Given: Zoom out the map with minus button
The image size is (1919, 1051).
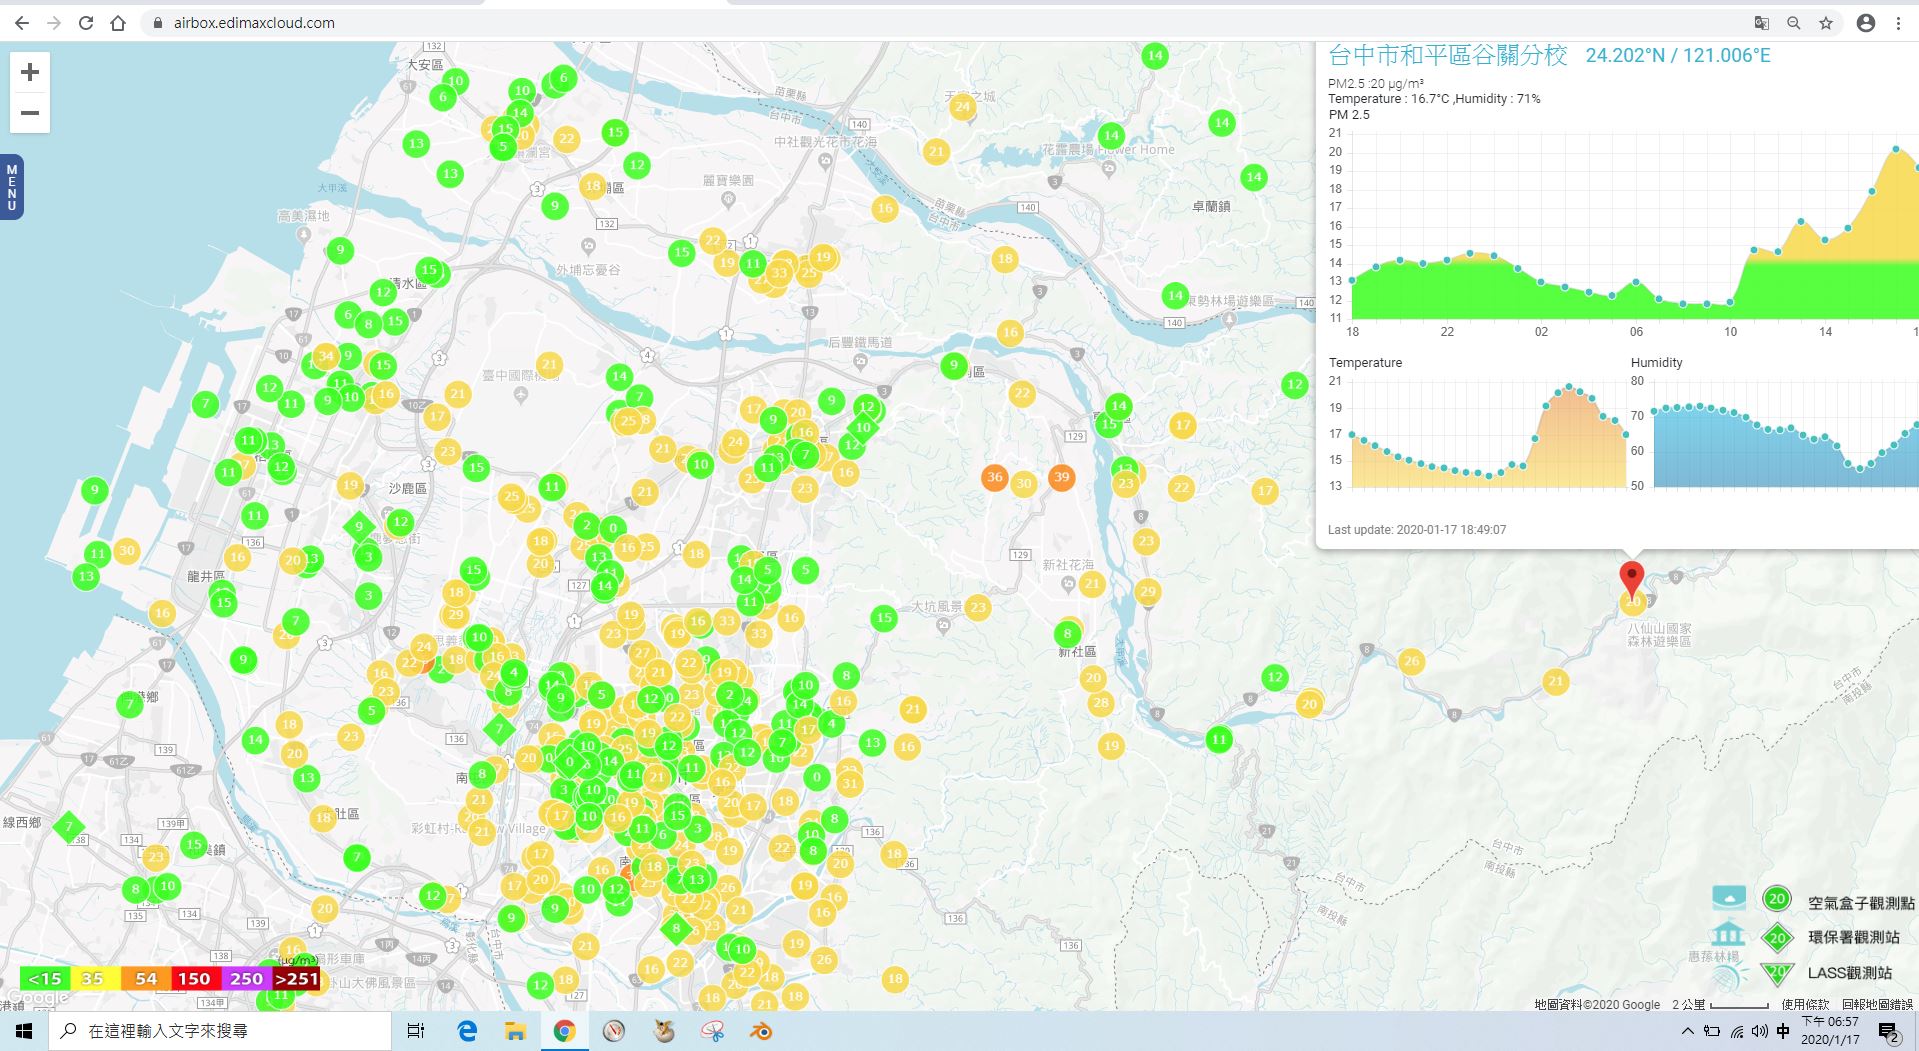Looking at the screenshot, I should tap(30, 113).
